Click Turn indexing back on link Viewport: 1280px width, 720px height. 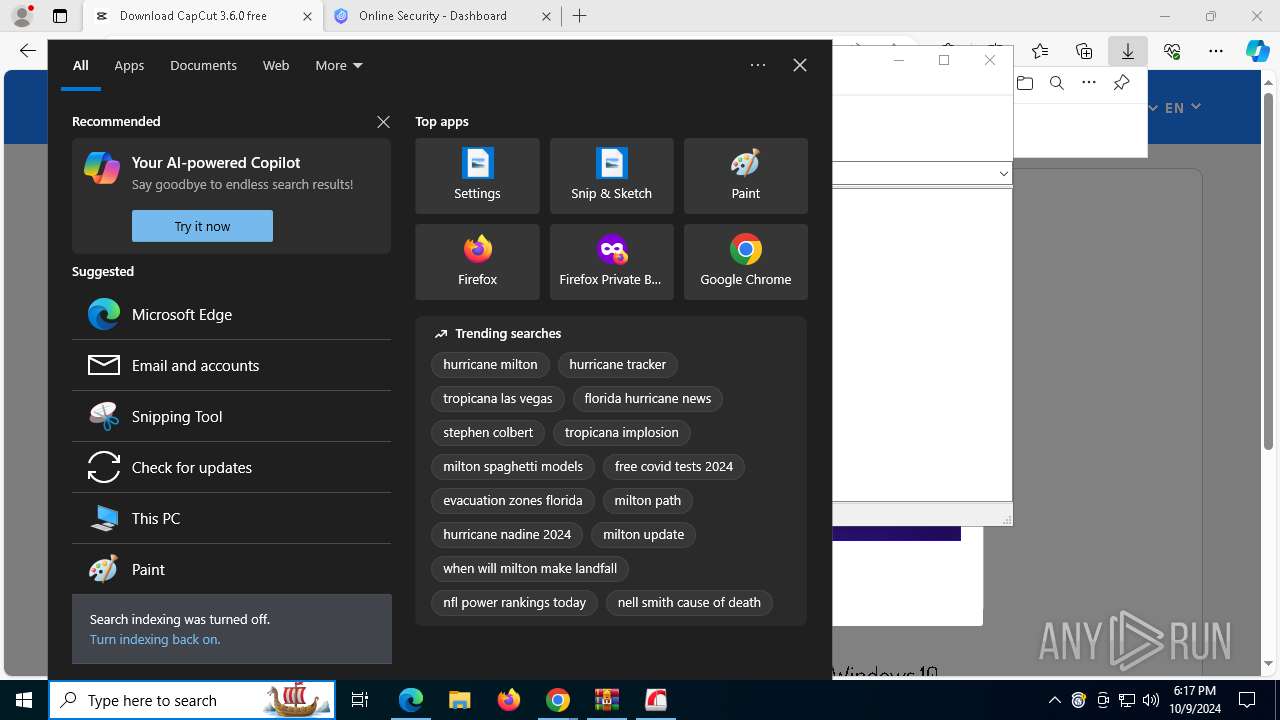(x=155, y=639)
